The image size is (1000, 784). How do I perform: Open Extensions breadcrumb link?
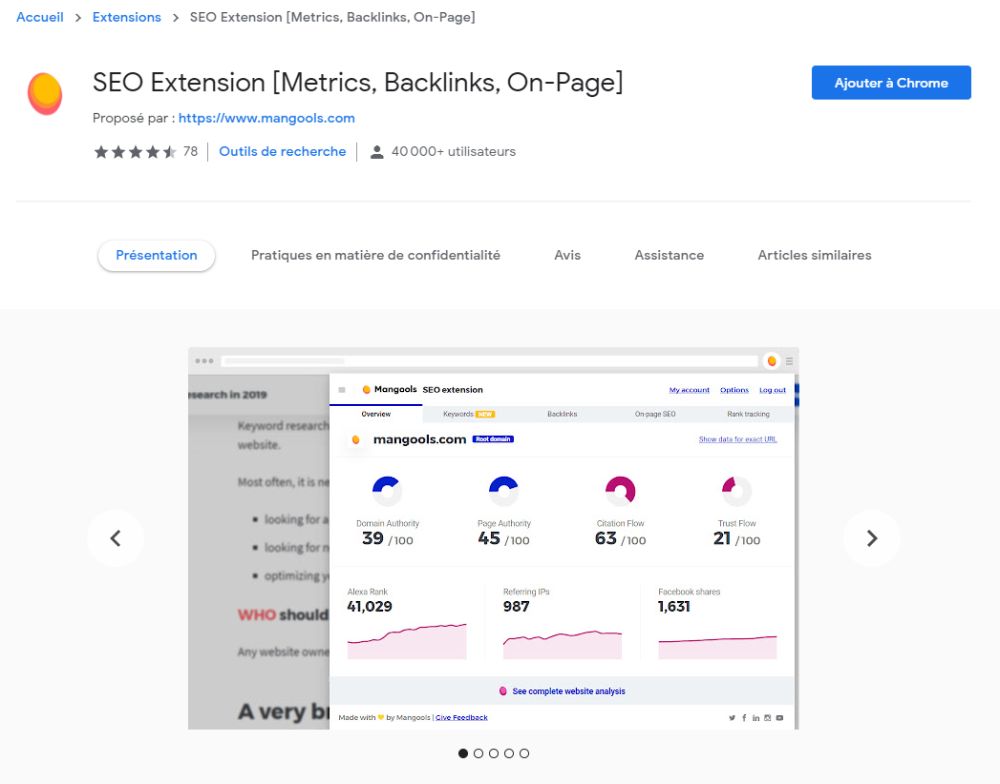(126, 17)
